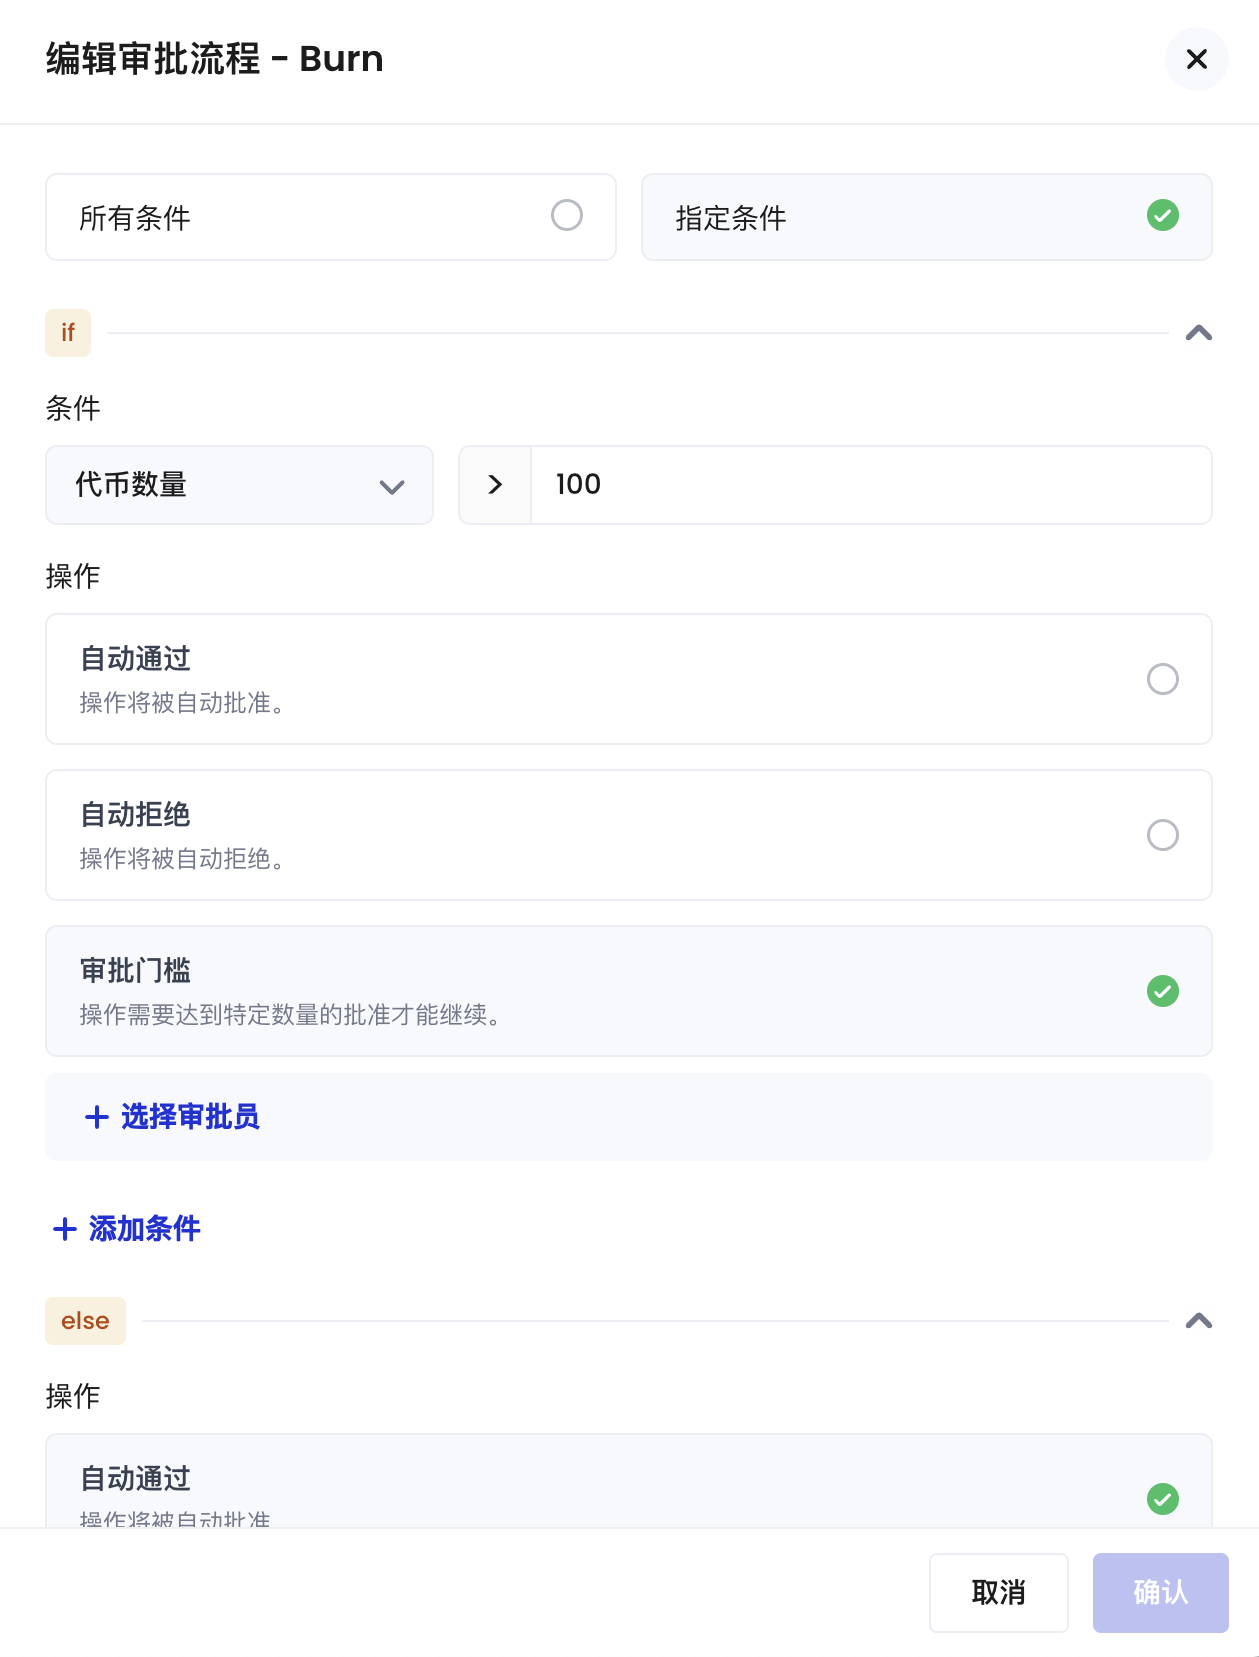Click the comparison operator '>' button
The image size is (1259, 1657).
point(494,484)
